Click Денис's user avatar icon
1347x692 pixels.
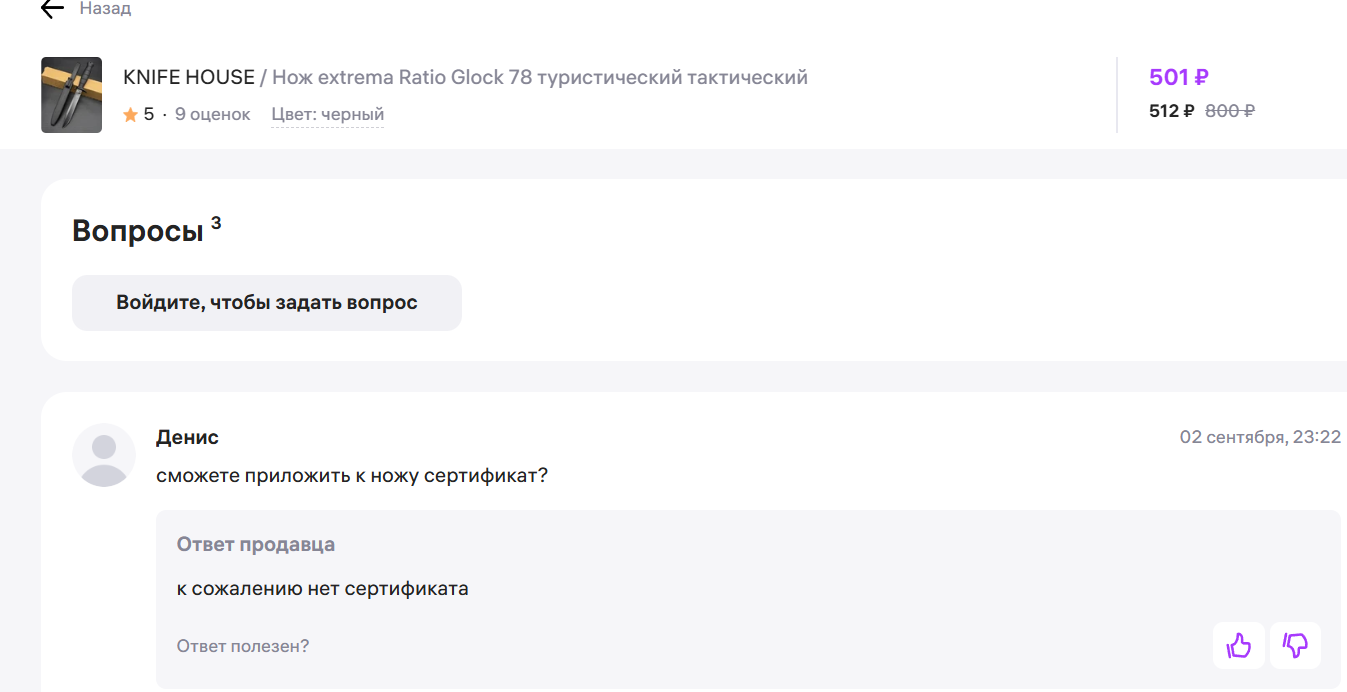click(104, 455)
